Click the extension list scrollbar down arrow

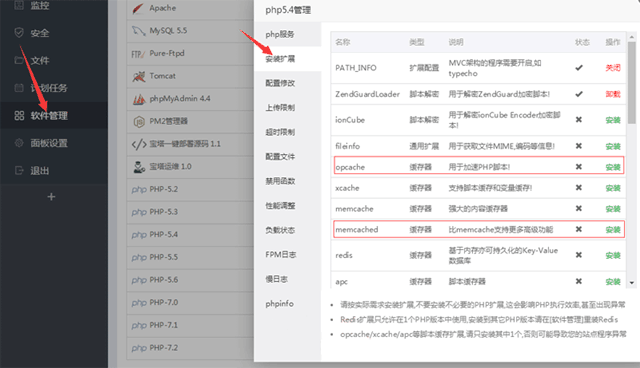click(632, 283)
